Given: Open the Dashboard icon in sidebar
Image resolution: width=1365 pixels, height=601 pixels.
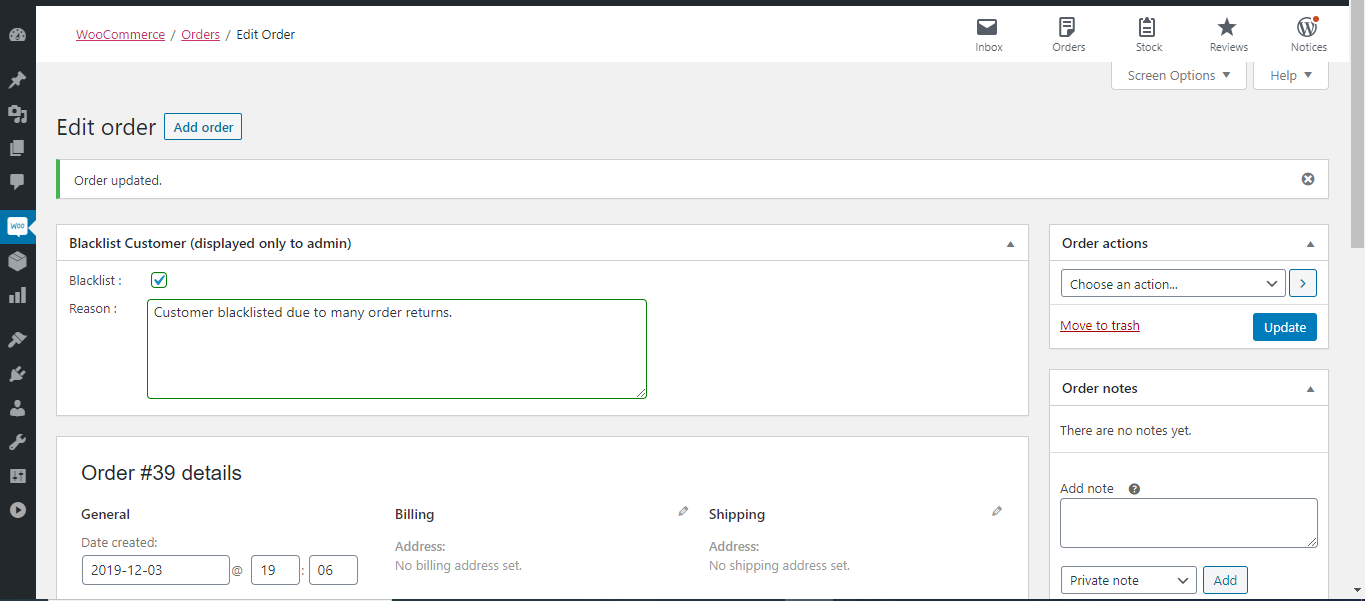Looking at the screenshot, I should point(17,35).
